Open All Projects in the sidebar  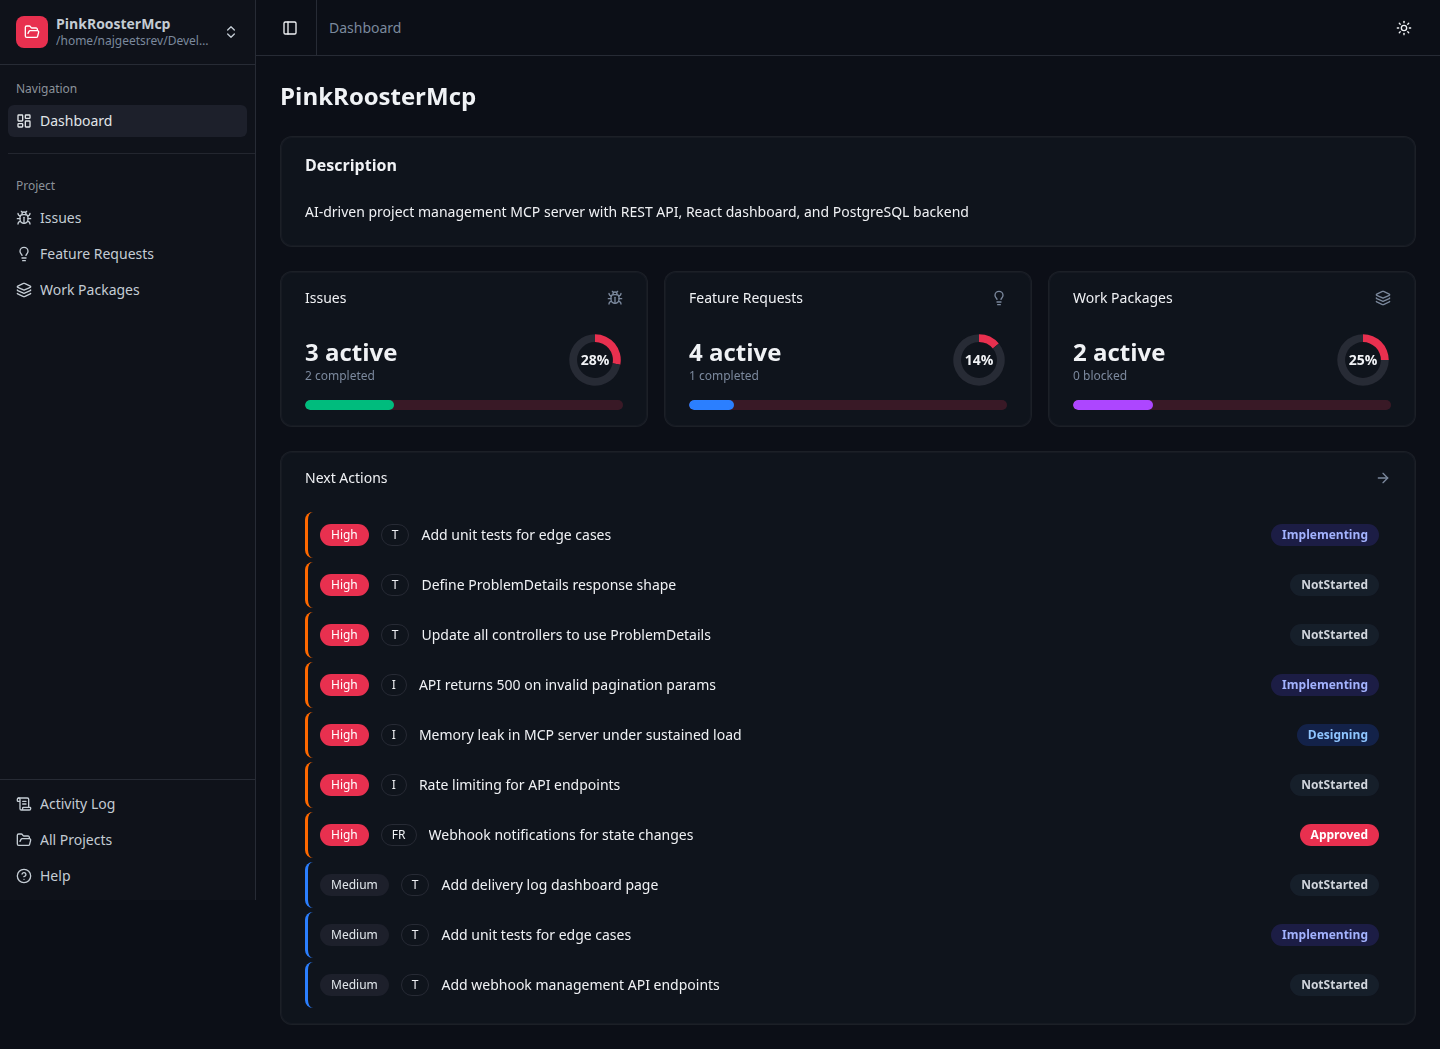(x=127, y=840)
